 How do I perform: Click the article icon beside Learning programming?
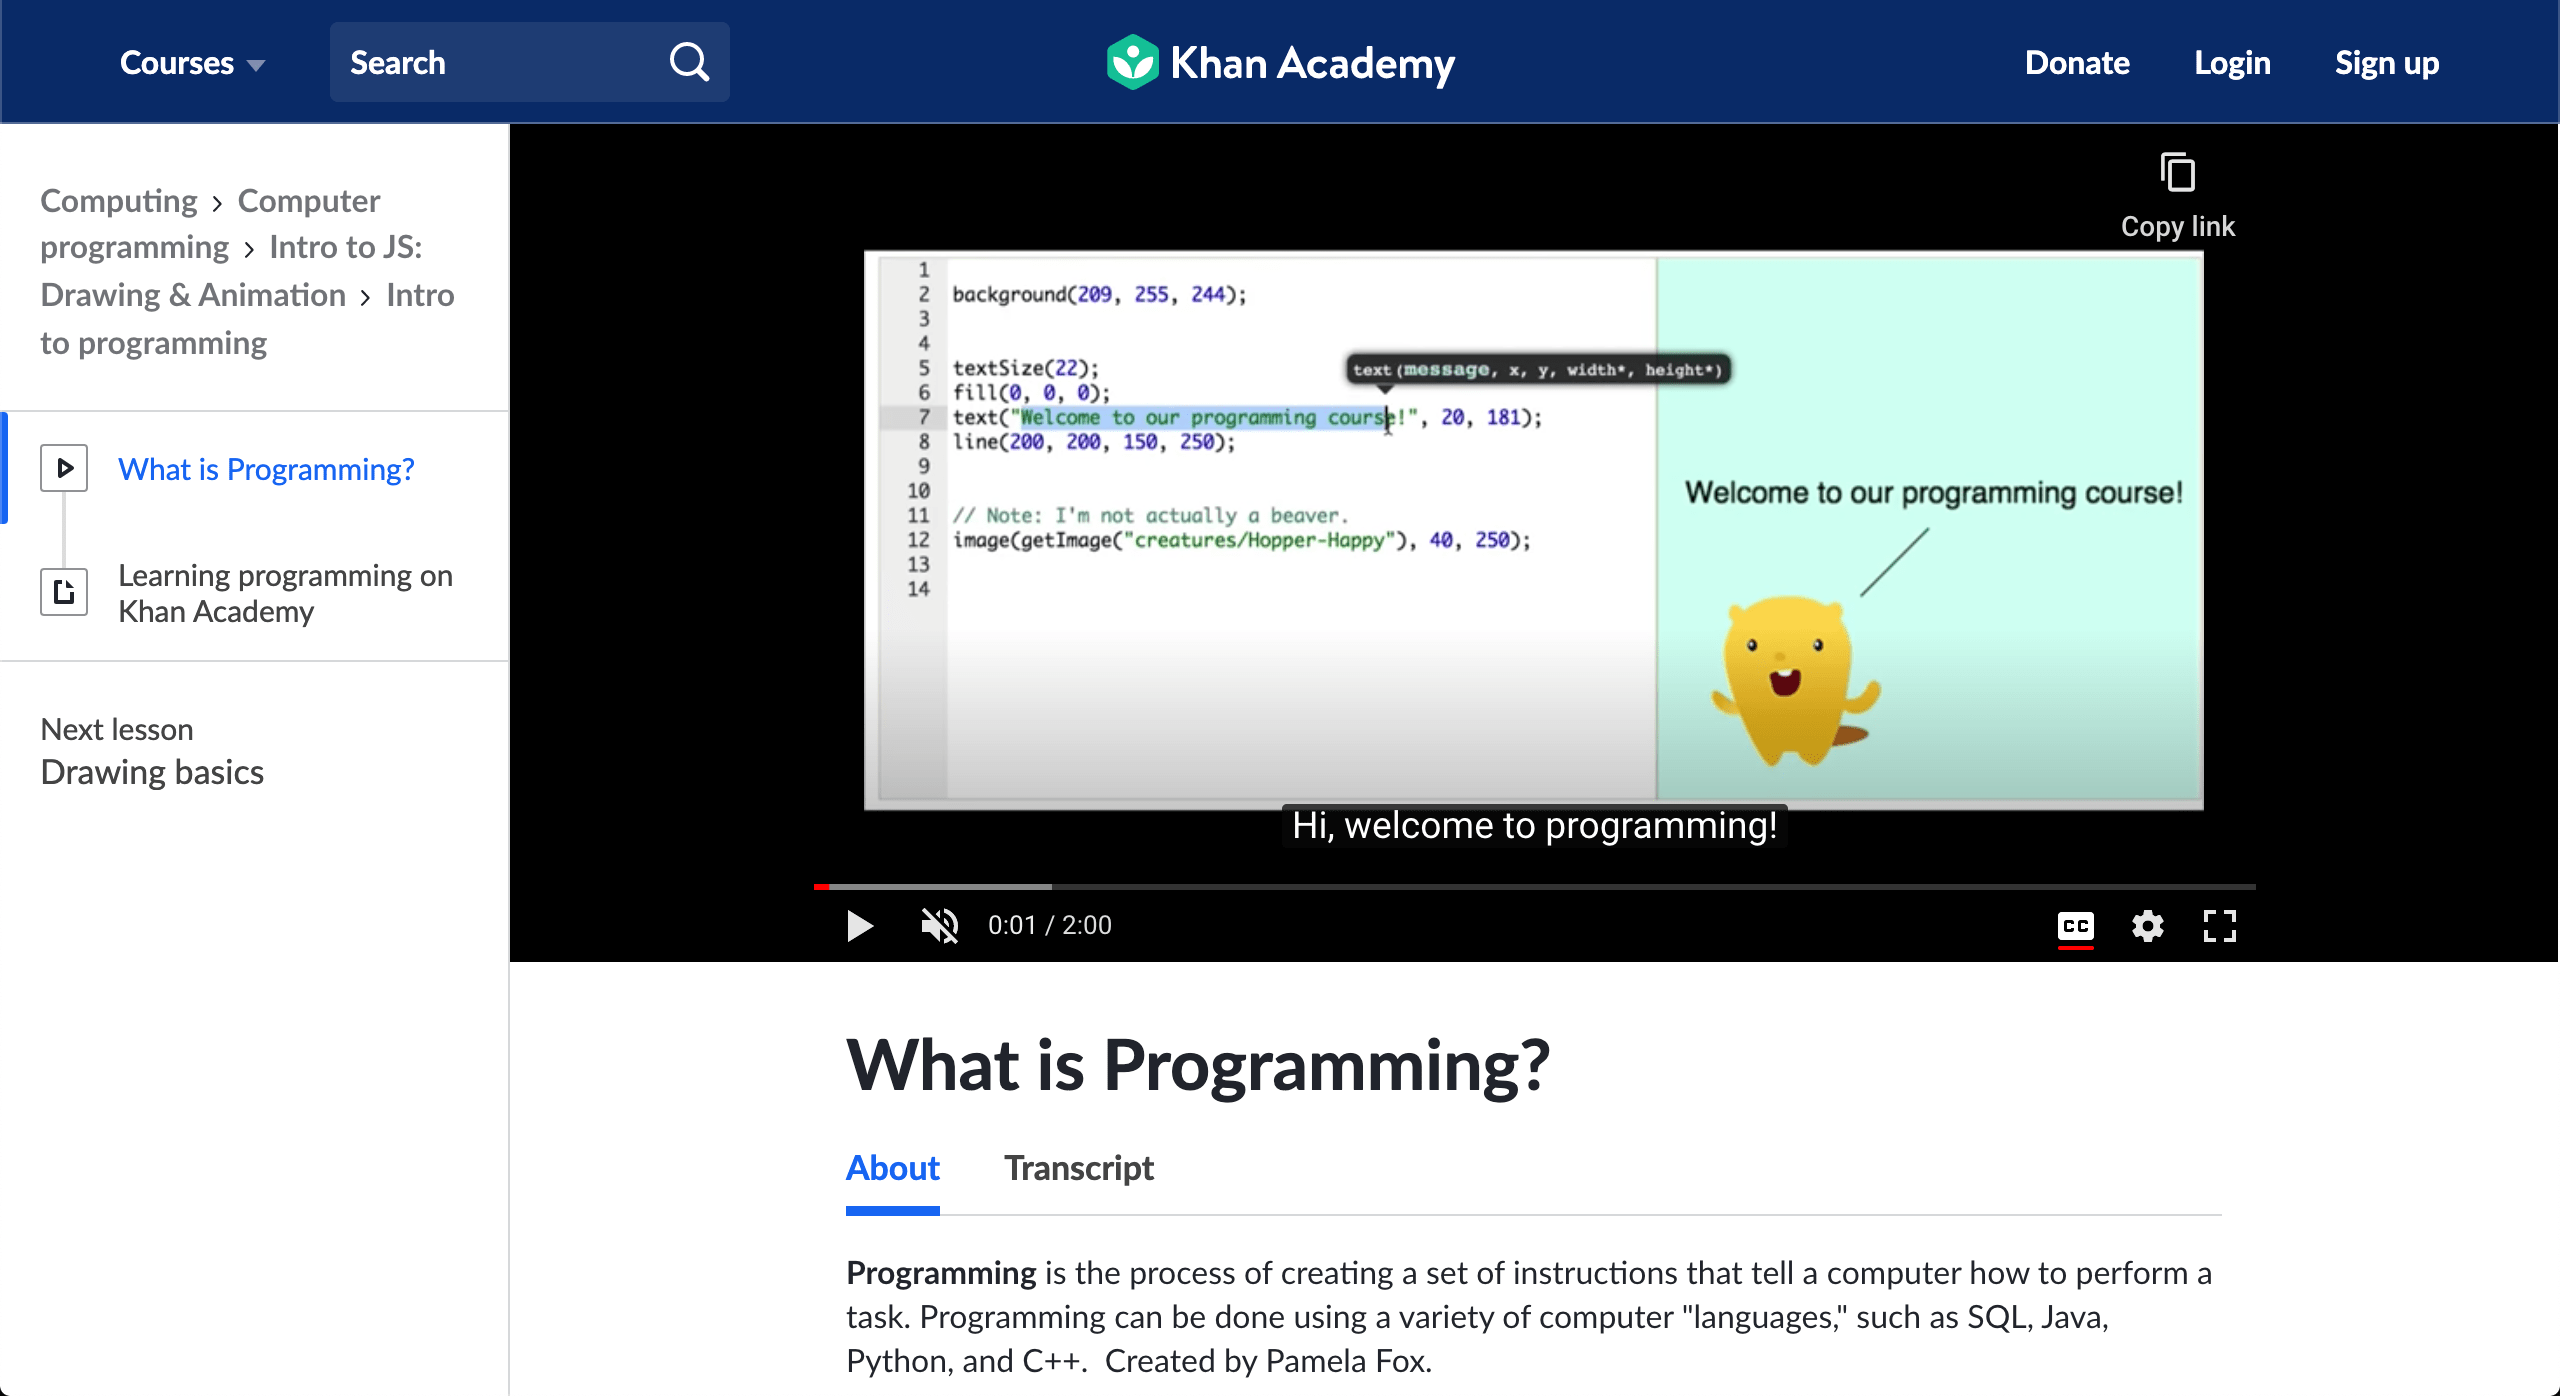coord(64,592)
